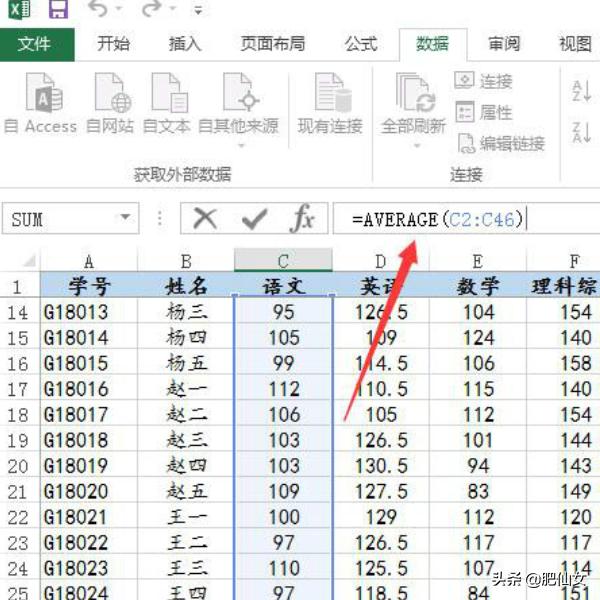Click the 全部刷新 refresh icon
This screenshot has height=600, width=600.
[x=414, y=93]
